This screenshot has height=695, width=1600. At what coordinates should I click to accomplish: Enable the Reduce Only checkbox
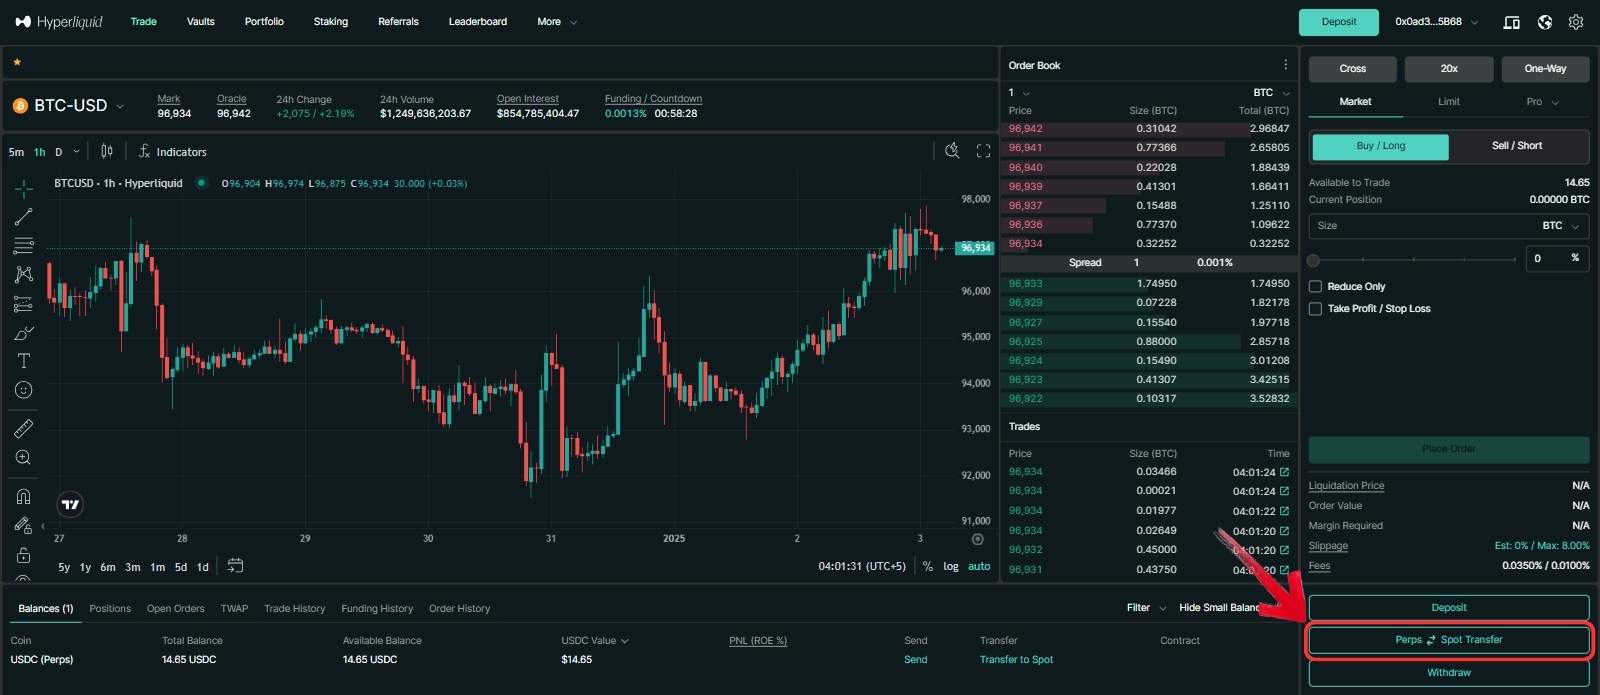coord(1315,287)
